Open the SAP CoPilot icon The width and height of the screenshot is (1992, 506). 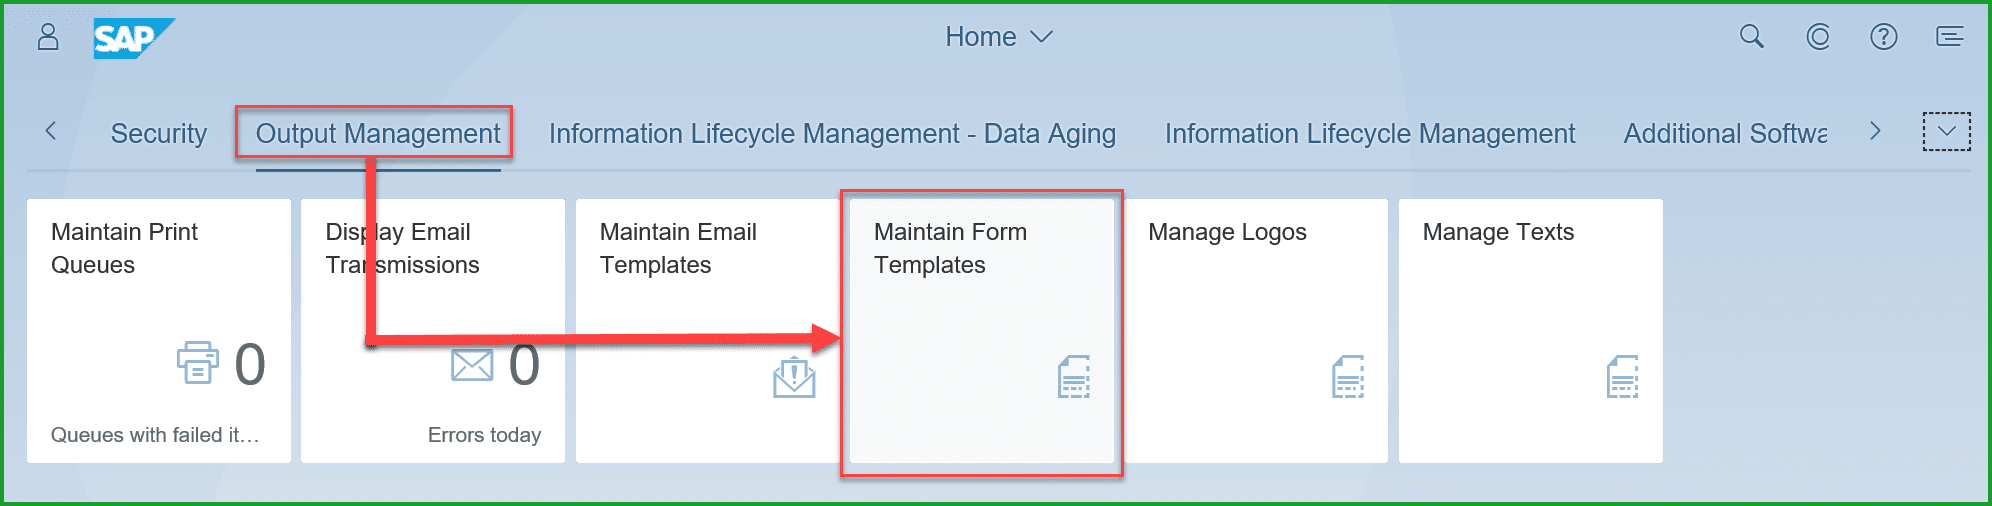1818,37
